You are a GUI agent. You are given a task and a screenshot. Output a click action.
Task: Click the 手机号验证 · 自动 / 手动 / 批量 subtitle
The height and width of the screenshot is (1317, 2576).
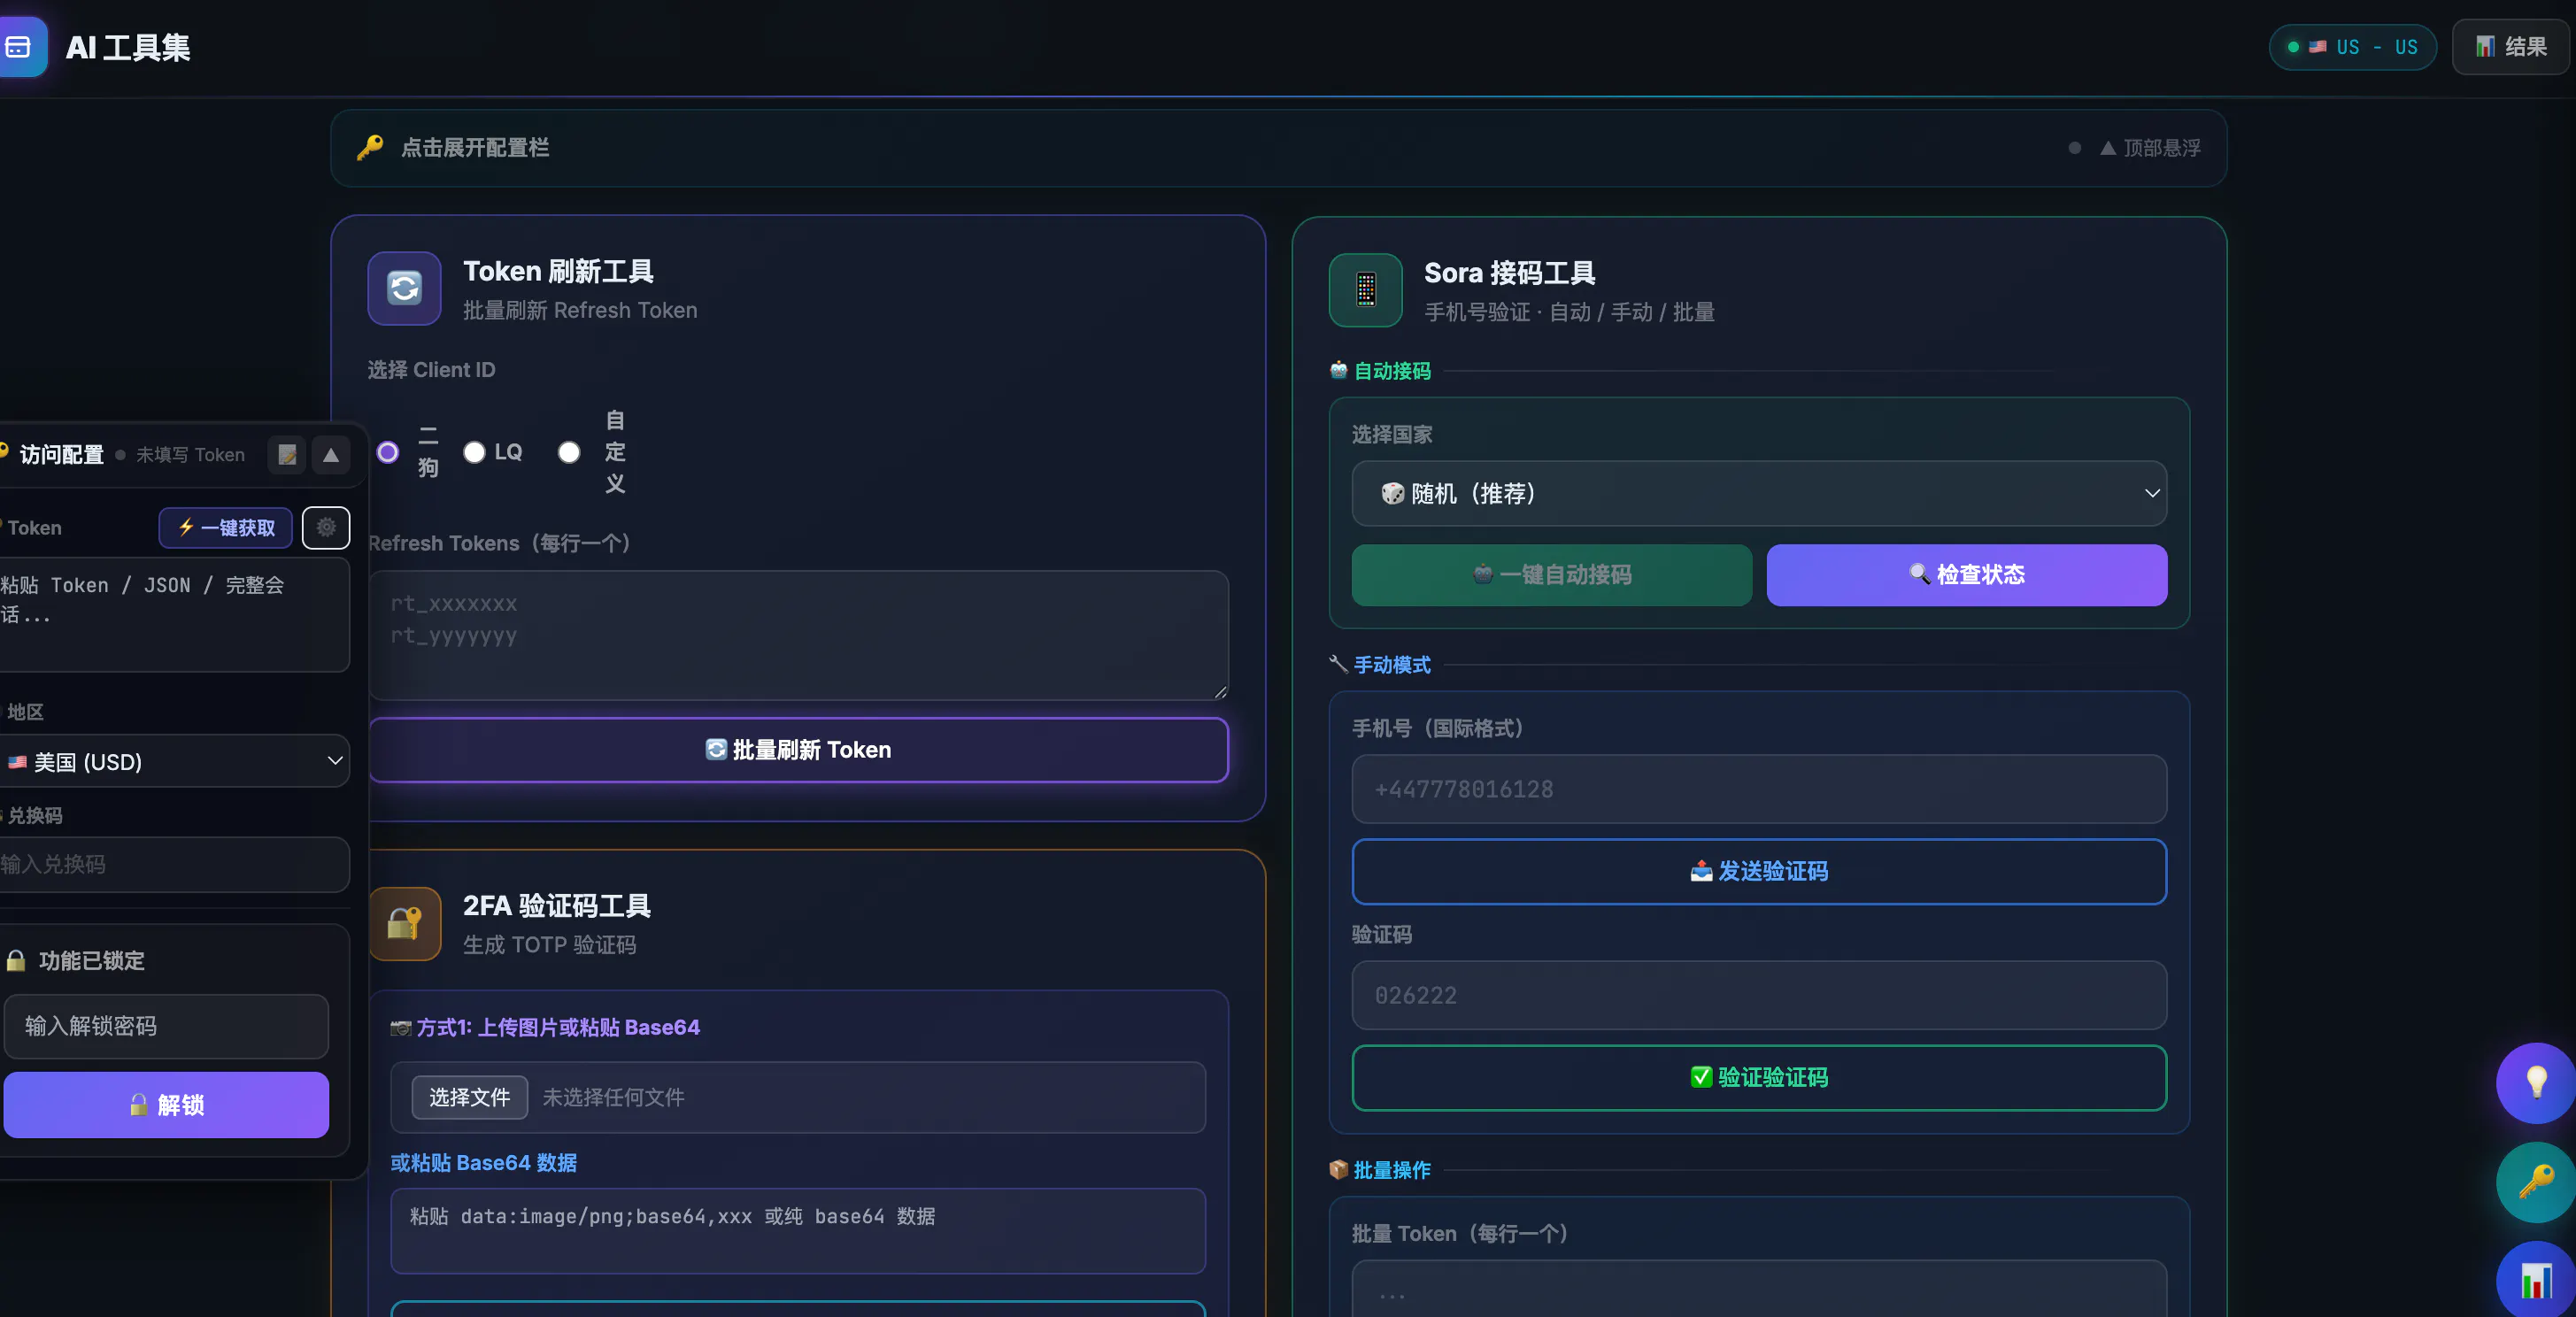1569,312
